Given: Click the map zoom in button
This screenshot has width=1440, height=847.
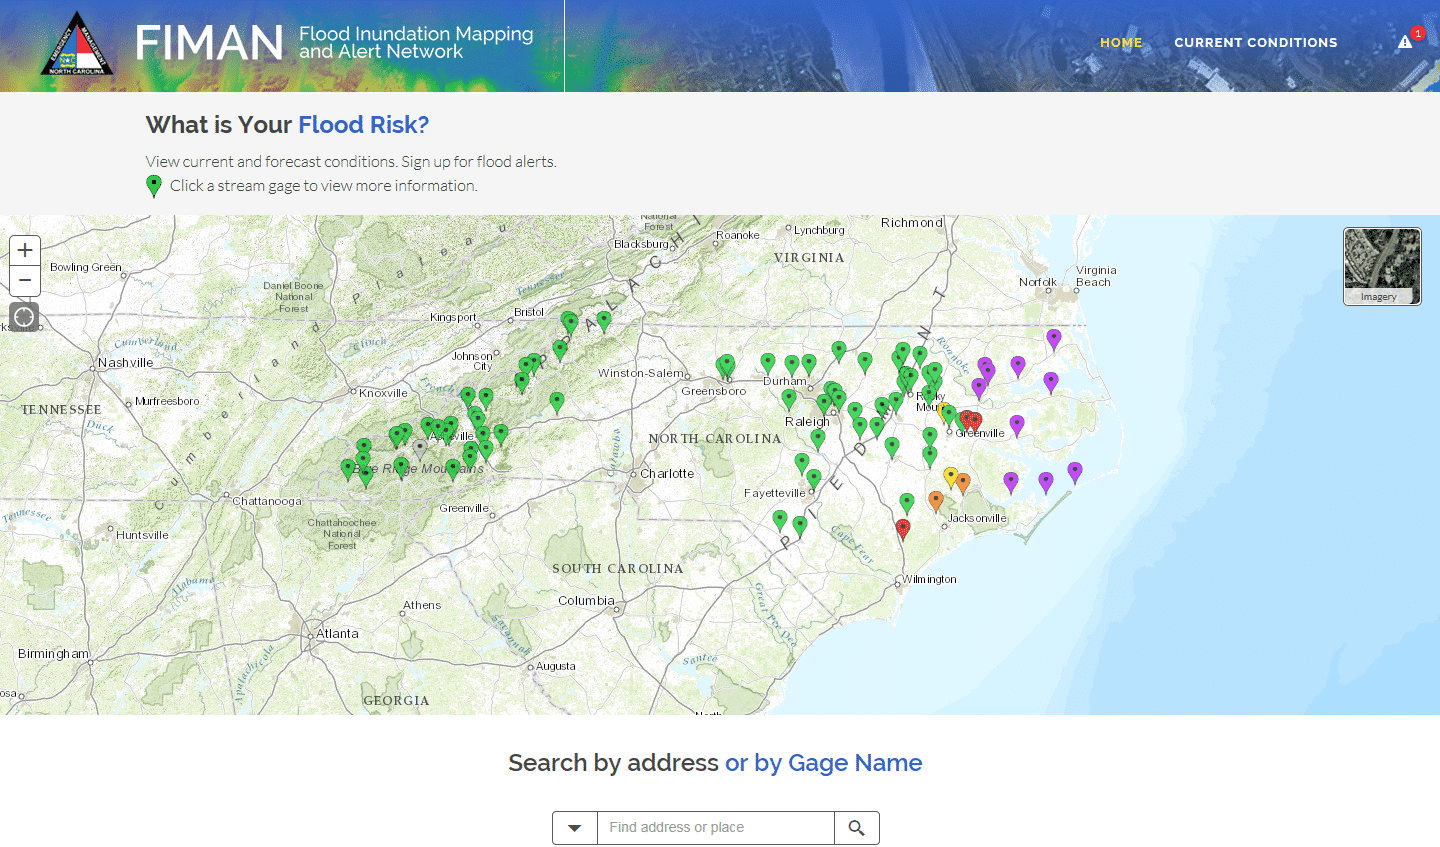Looking at the screenshot, I should (25, 250).
